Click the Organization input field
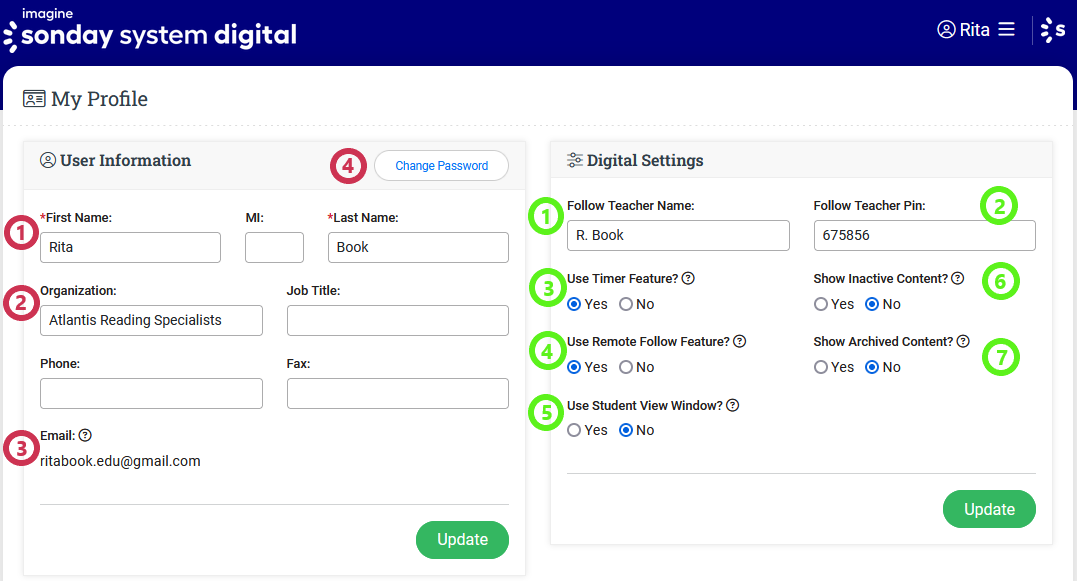1077x581 pixels. click(151, 320)
